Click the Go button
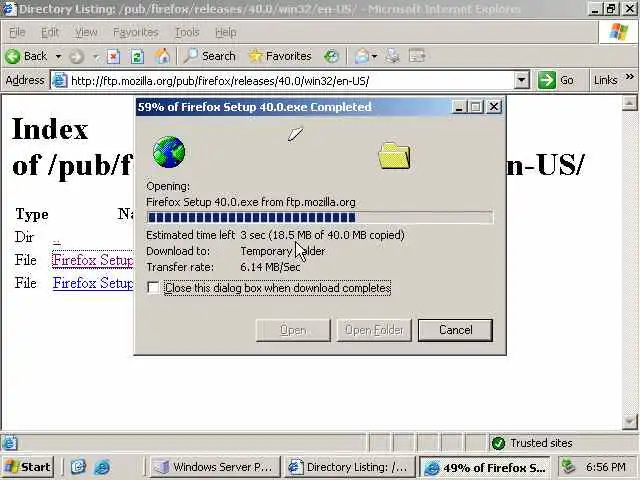The height and width of the screenshot is (480, 640). [556, 80]
